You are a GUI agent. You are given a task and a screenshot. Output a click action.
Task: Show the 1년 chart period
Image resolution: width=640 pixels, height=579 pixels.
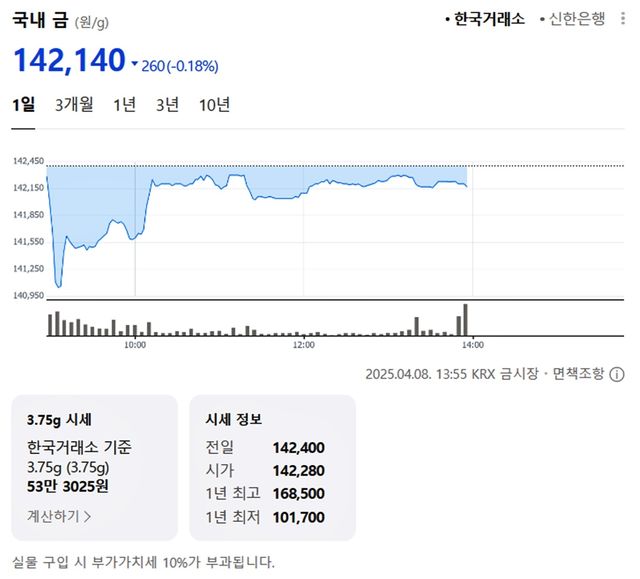(x=125, y=105)
